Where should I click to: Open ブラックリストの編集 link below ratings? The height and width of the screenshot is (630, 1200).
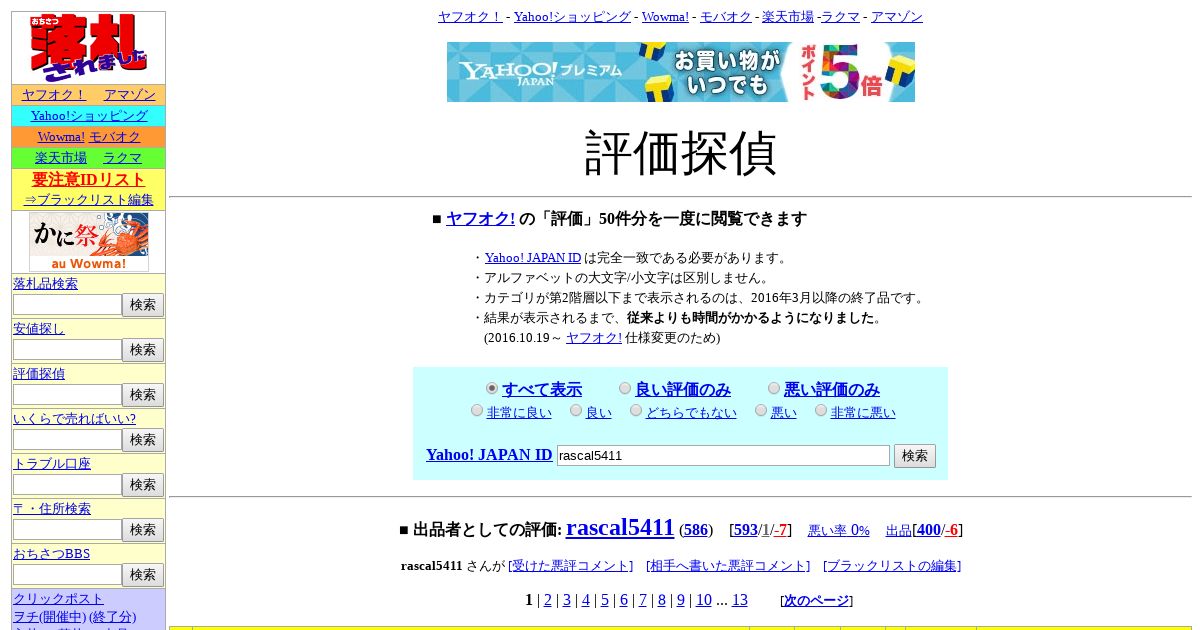point(892,566)
